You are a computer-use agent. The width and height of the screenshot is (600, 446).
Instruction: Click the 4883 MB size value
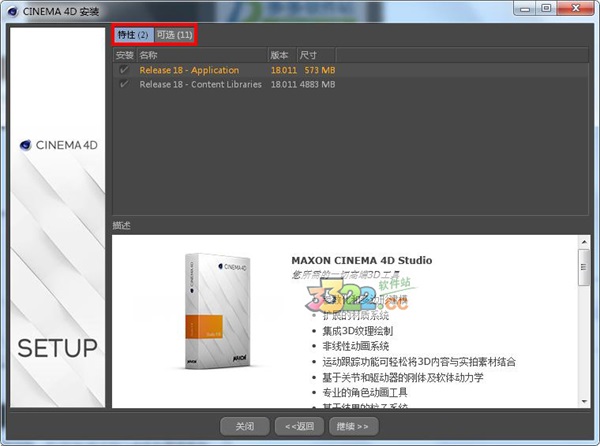[317, 84]
